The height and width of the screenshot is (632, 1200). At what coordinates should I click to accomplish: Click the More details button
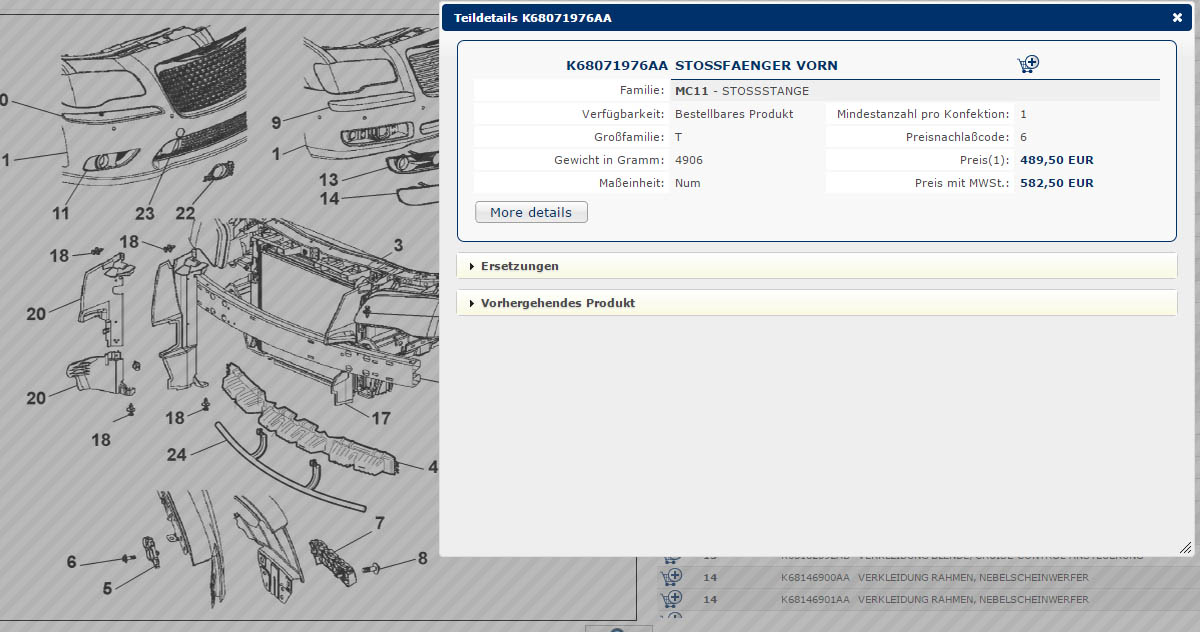click(x=531, y=212)
